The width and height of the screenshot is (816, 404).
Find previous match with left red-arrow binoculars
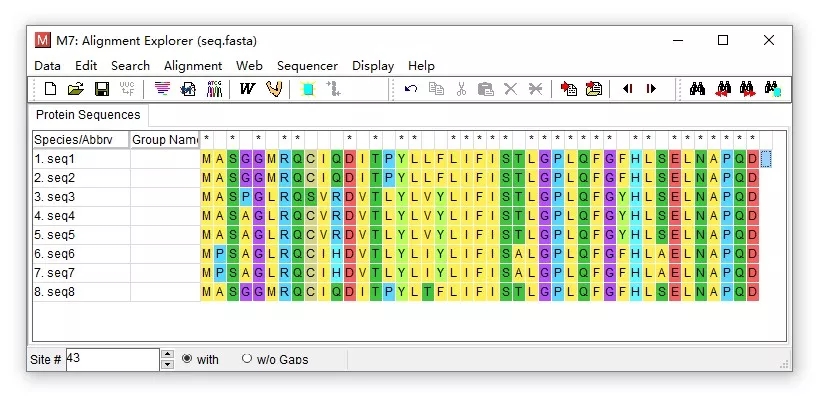[723, 89]
